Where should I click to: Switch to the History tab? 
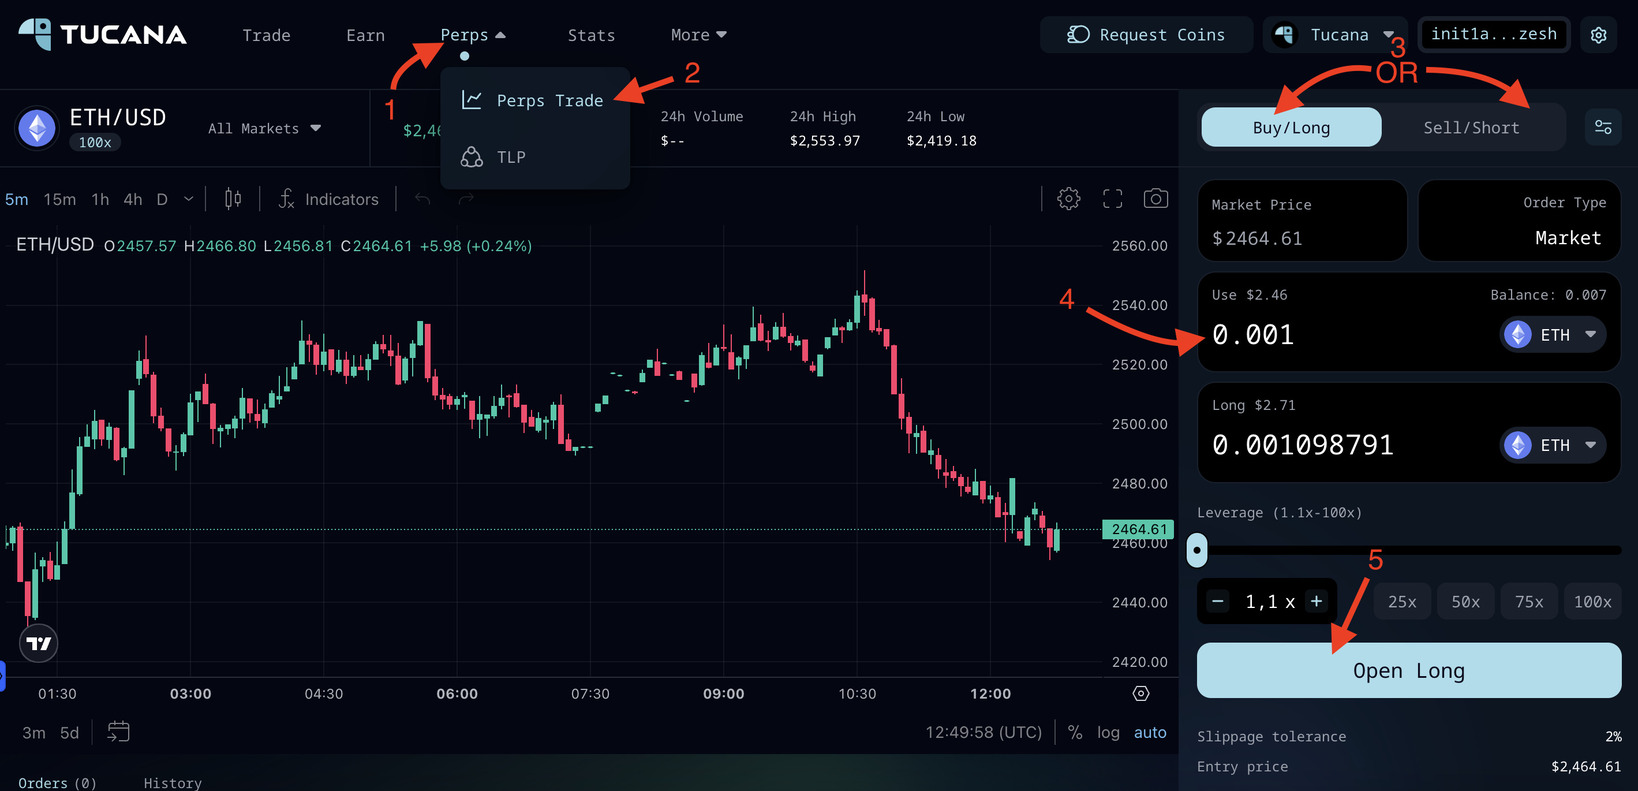click(x=172, y=782)
